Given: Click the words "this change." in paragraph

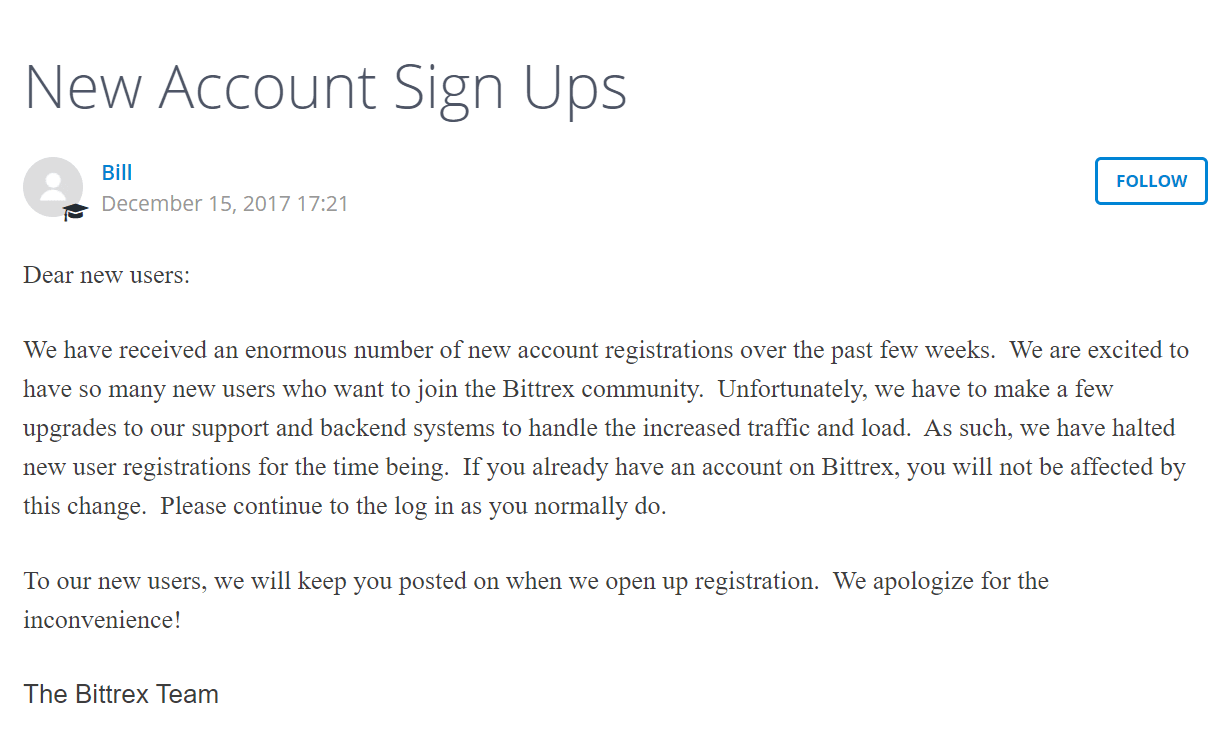Looking at the screenshot, I should [x=86, y=506].
